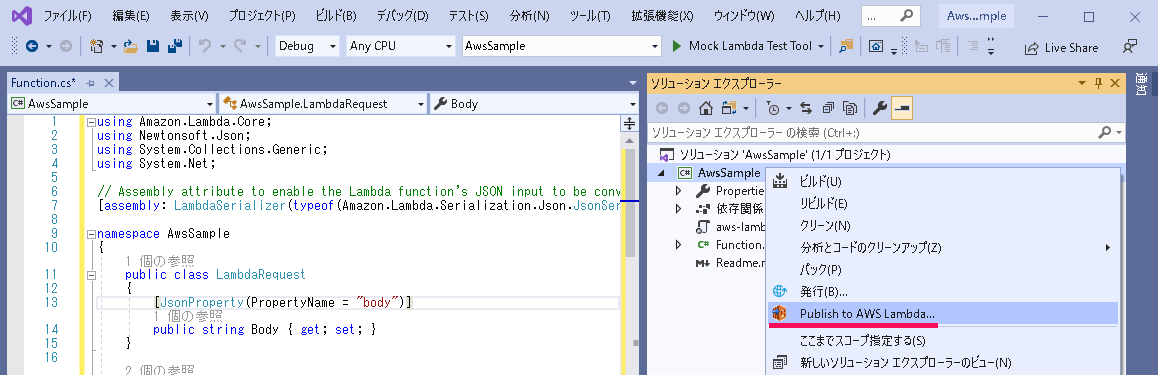
Task: Collapse the using directives block
Action: click(91, 122)
